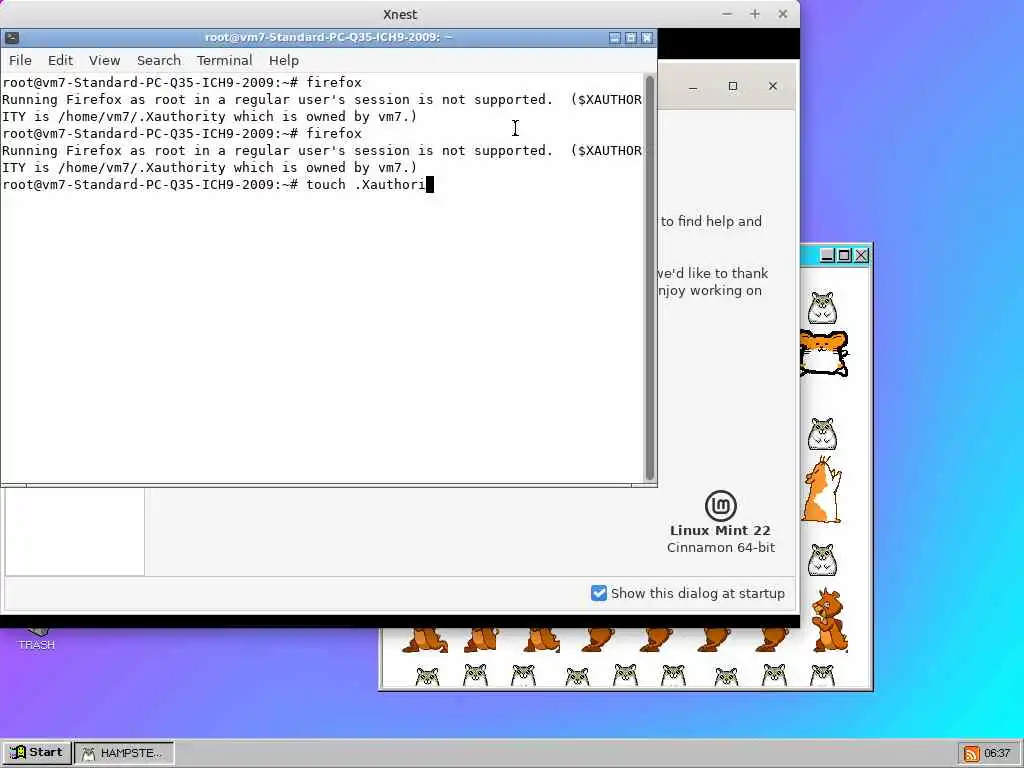Close the Xnest window

[782, 14]
